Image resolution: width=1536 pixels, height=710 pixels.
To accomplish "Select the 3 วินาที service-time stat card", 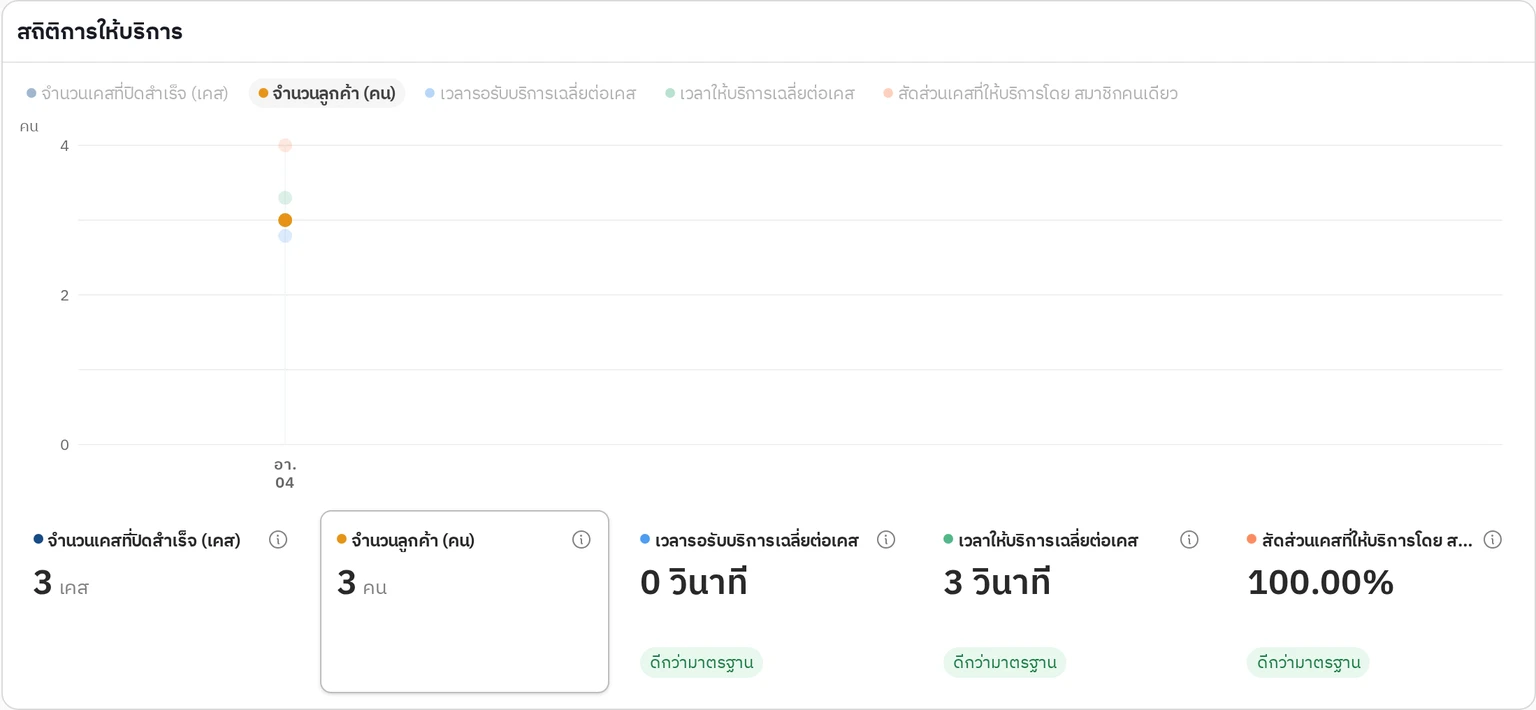I will coord(1071,601).
